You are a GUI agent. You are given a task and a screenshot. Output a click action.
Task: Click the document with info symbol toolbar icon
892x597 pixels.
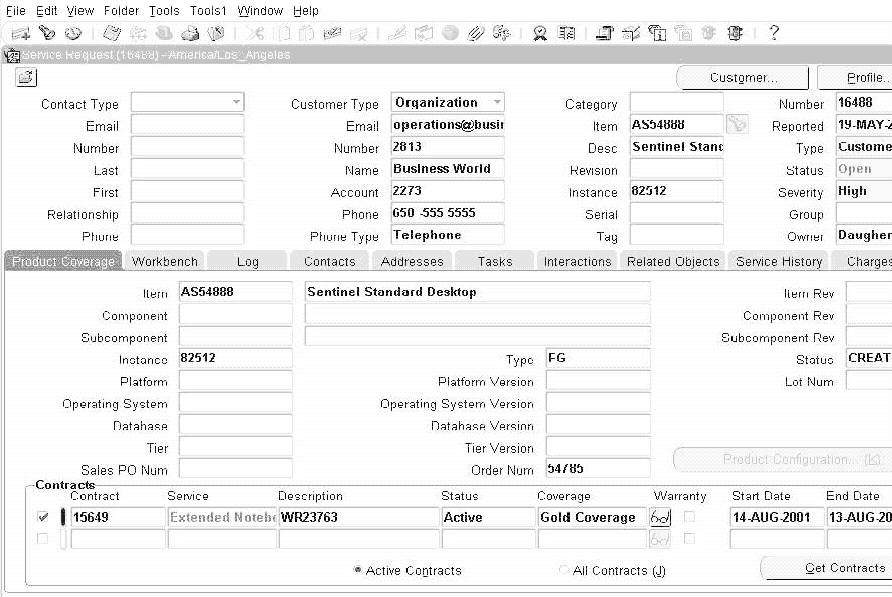(657, 34)
